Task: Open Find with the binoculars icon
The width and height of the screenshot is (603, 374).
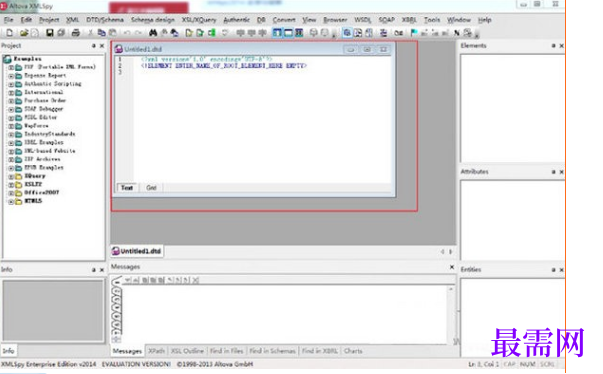Action: click(x=153, y=33)
